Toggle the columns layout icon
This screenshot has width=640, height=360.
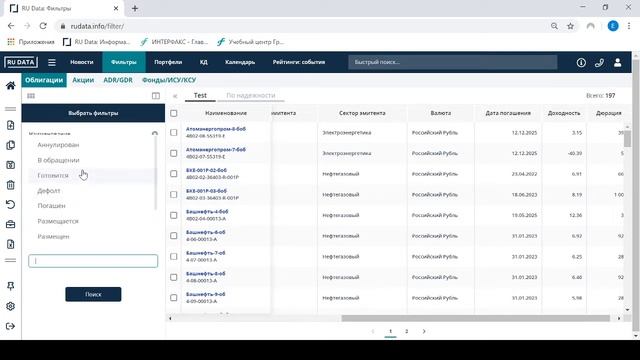click(x=156, y=96)
